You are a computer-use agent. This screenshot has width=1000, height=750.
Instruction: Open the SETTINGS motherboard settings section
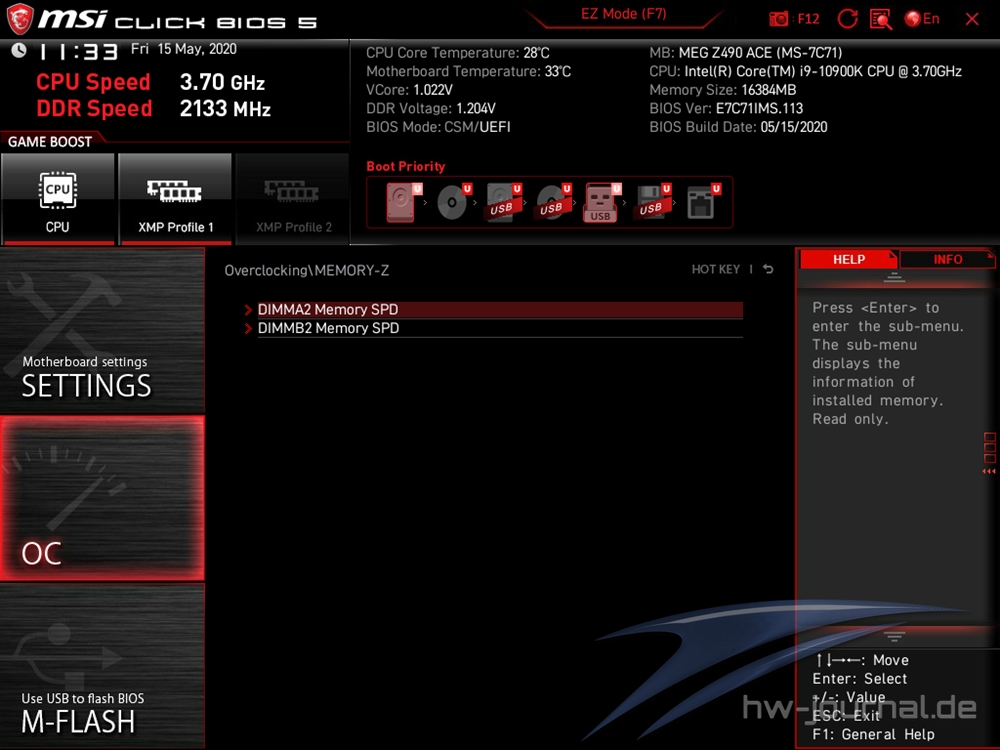pyautogui.click(x=102, y=330)
